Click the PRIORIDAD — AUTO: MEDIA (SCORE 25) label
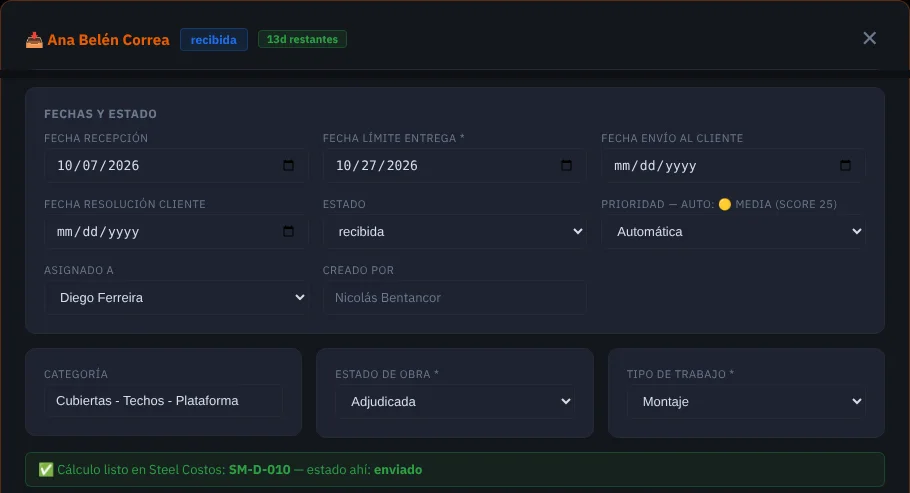 click(719, 204)
